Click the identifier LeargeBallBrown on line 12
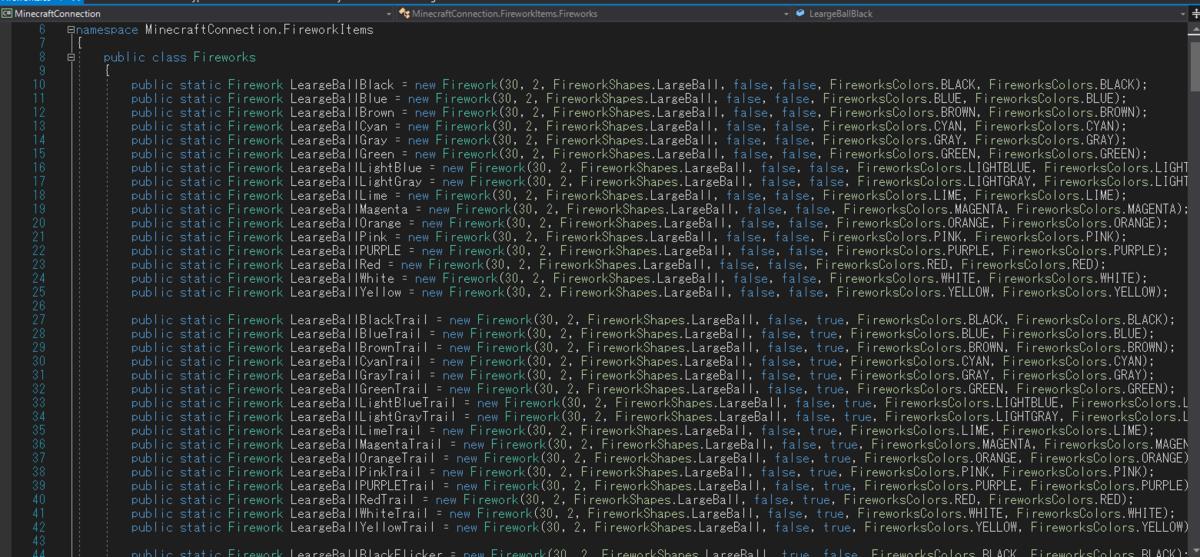Screen dimensions: 1200x557 click(x=342, y=113)
